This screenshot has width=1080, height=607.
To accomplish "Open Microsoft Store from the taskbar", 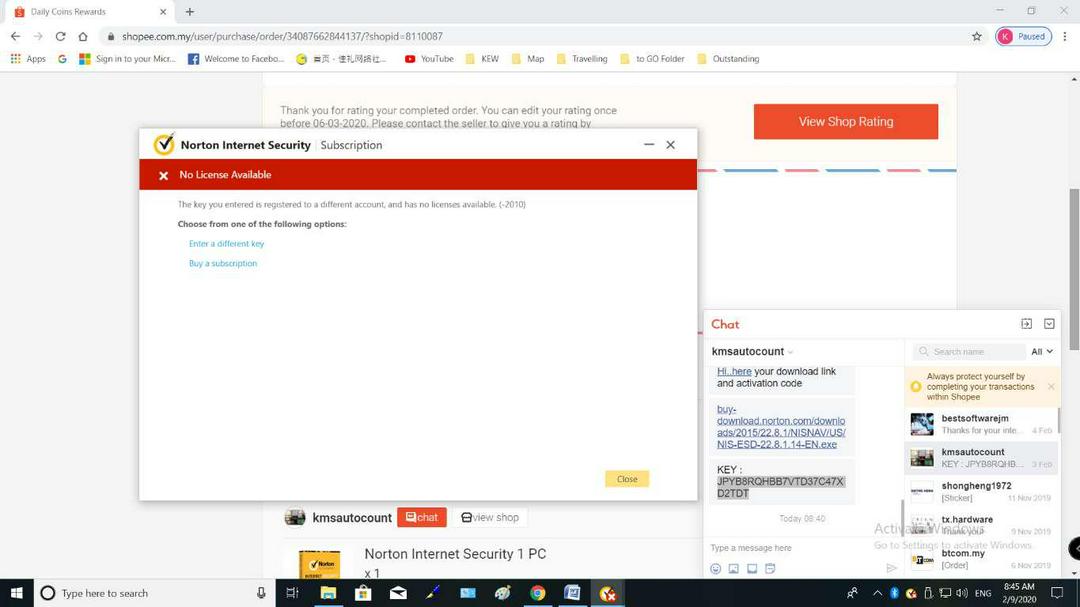I will pos(363,593).
